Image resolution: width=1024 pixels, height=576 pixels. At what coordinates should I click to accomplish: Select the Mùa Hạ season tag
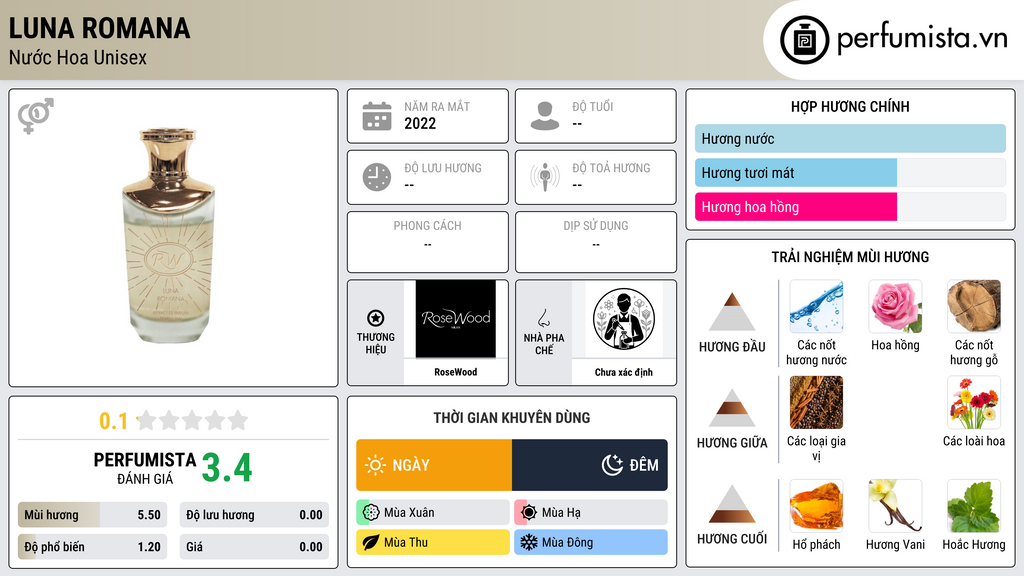591,512
